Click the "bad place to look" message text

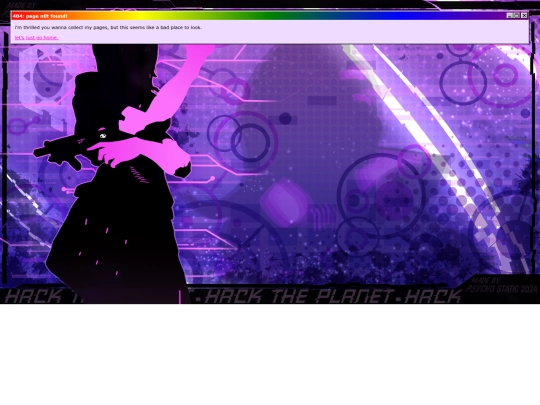(x=180, y=27)
